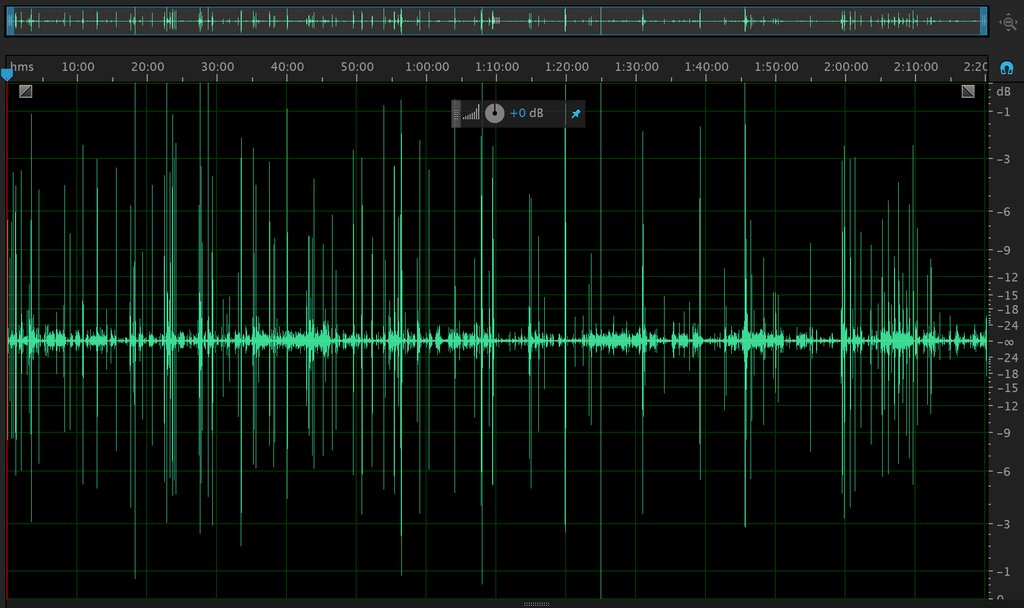The width and height of the screenshot is (1024, 608).
Task: Click the 1:50:00 mark on the time ruler
Action: pos(776,67)
